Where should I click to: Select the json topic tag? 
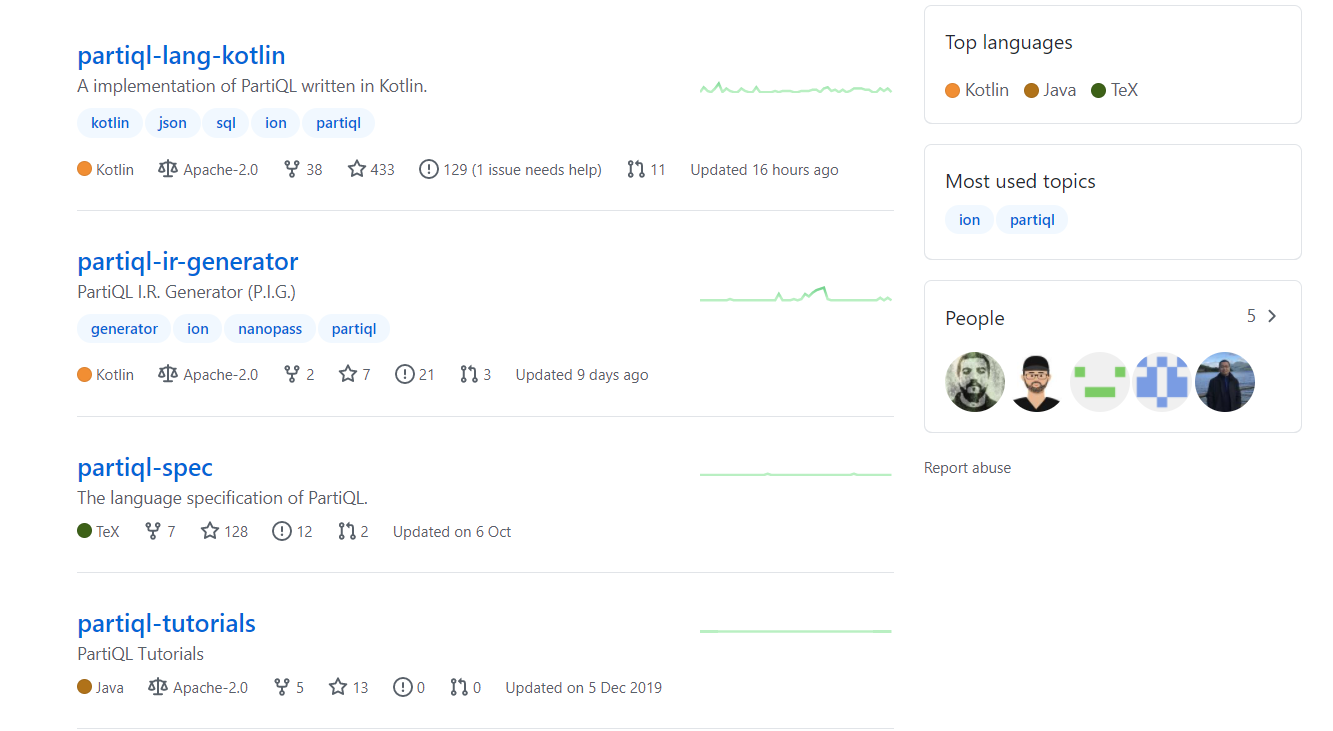[173, 123]
